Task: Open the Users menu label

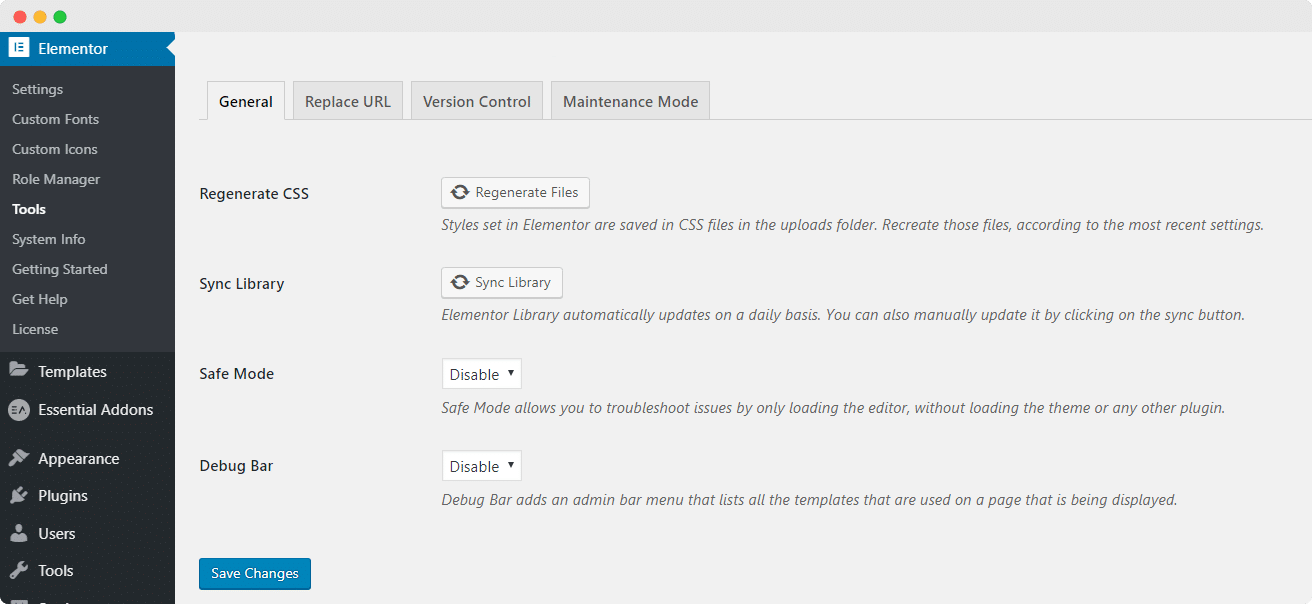Action: 57,533
